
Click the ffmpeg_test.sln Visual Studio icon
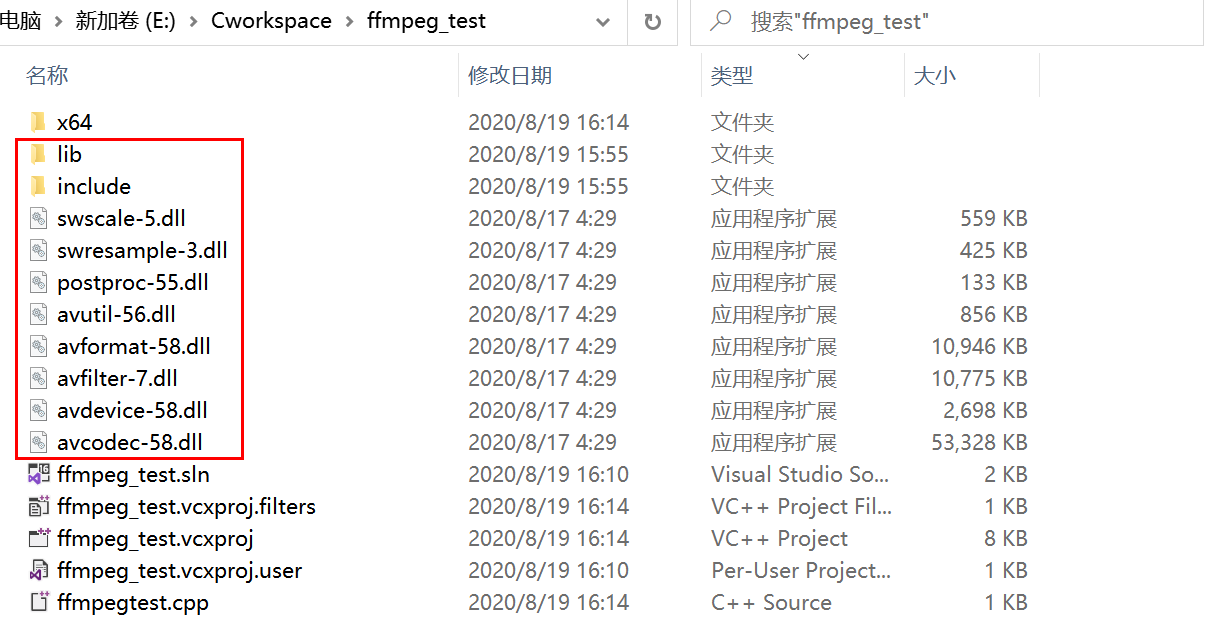(38, 474)
